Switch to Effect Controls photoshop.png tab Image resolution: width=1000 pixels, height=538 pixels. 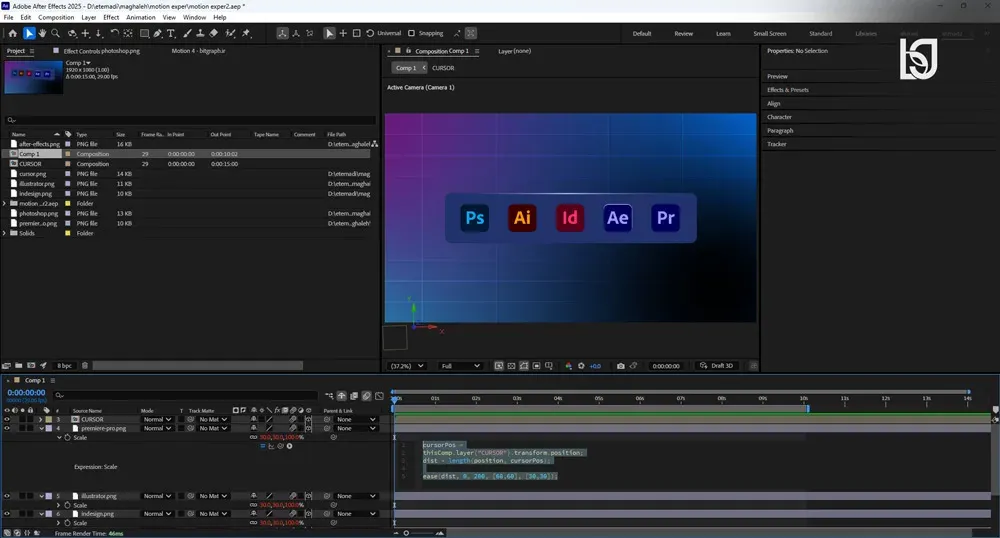click(101, 51)
